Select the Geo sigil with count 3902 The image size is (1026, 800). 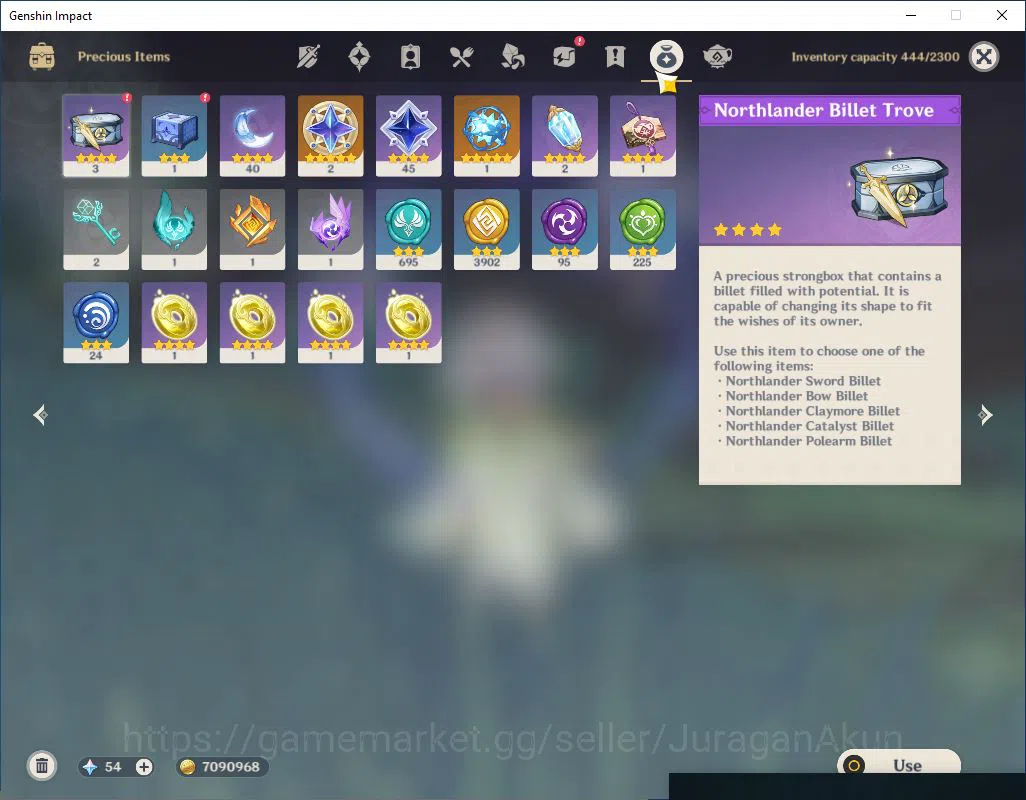click(486, 229)
